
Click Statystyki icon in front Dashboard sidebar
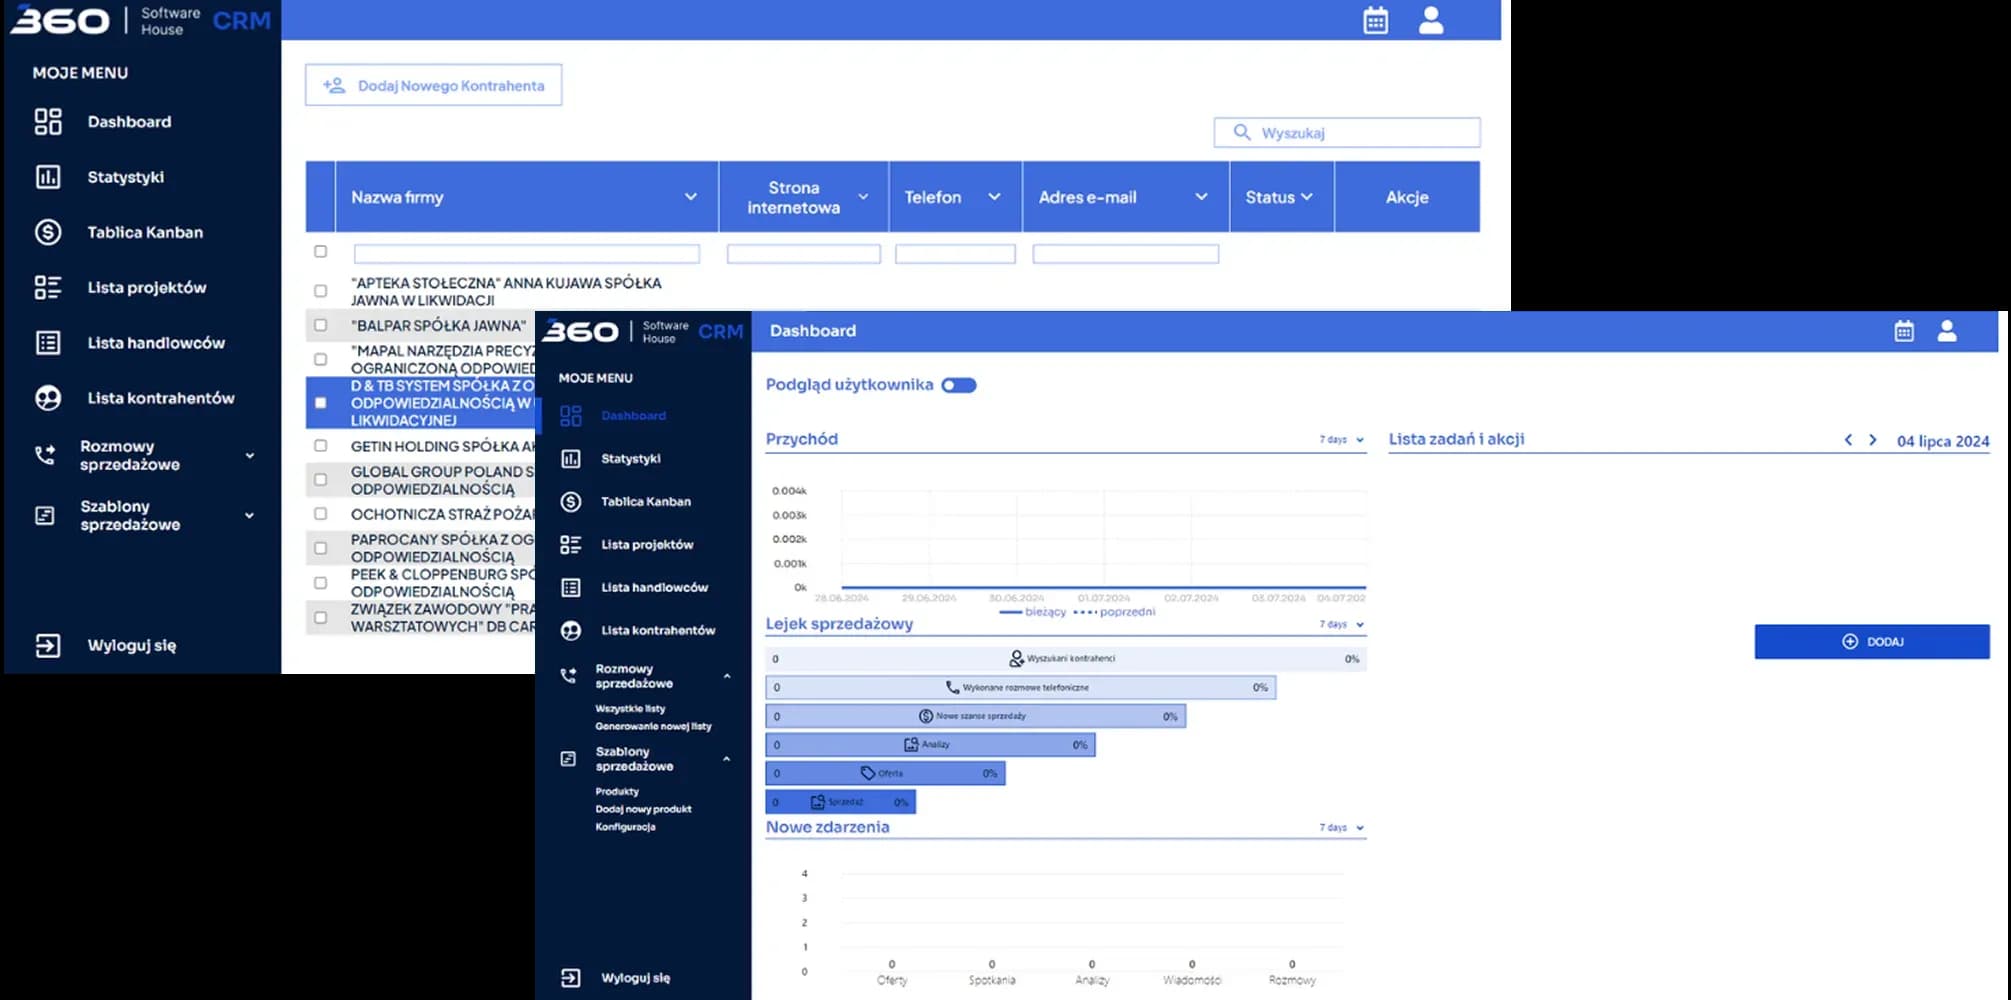[x=571, y=459]
